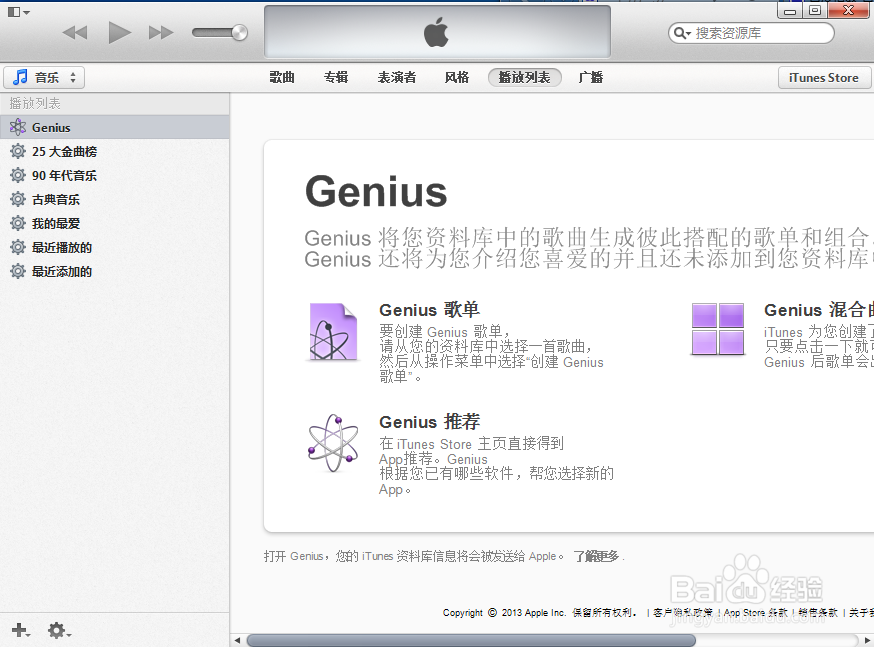This screenshot has width=874, height=647.
Task: Switch to the 表演者 tab
Action: 397,77
